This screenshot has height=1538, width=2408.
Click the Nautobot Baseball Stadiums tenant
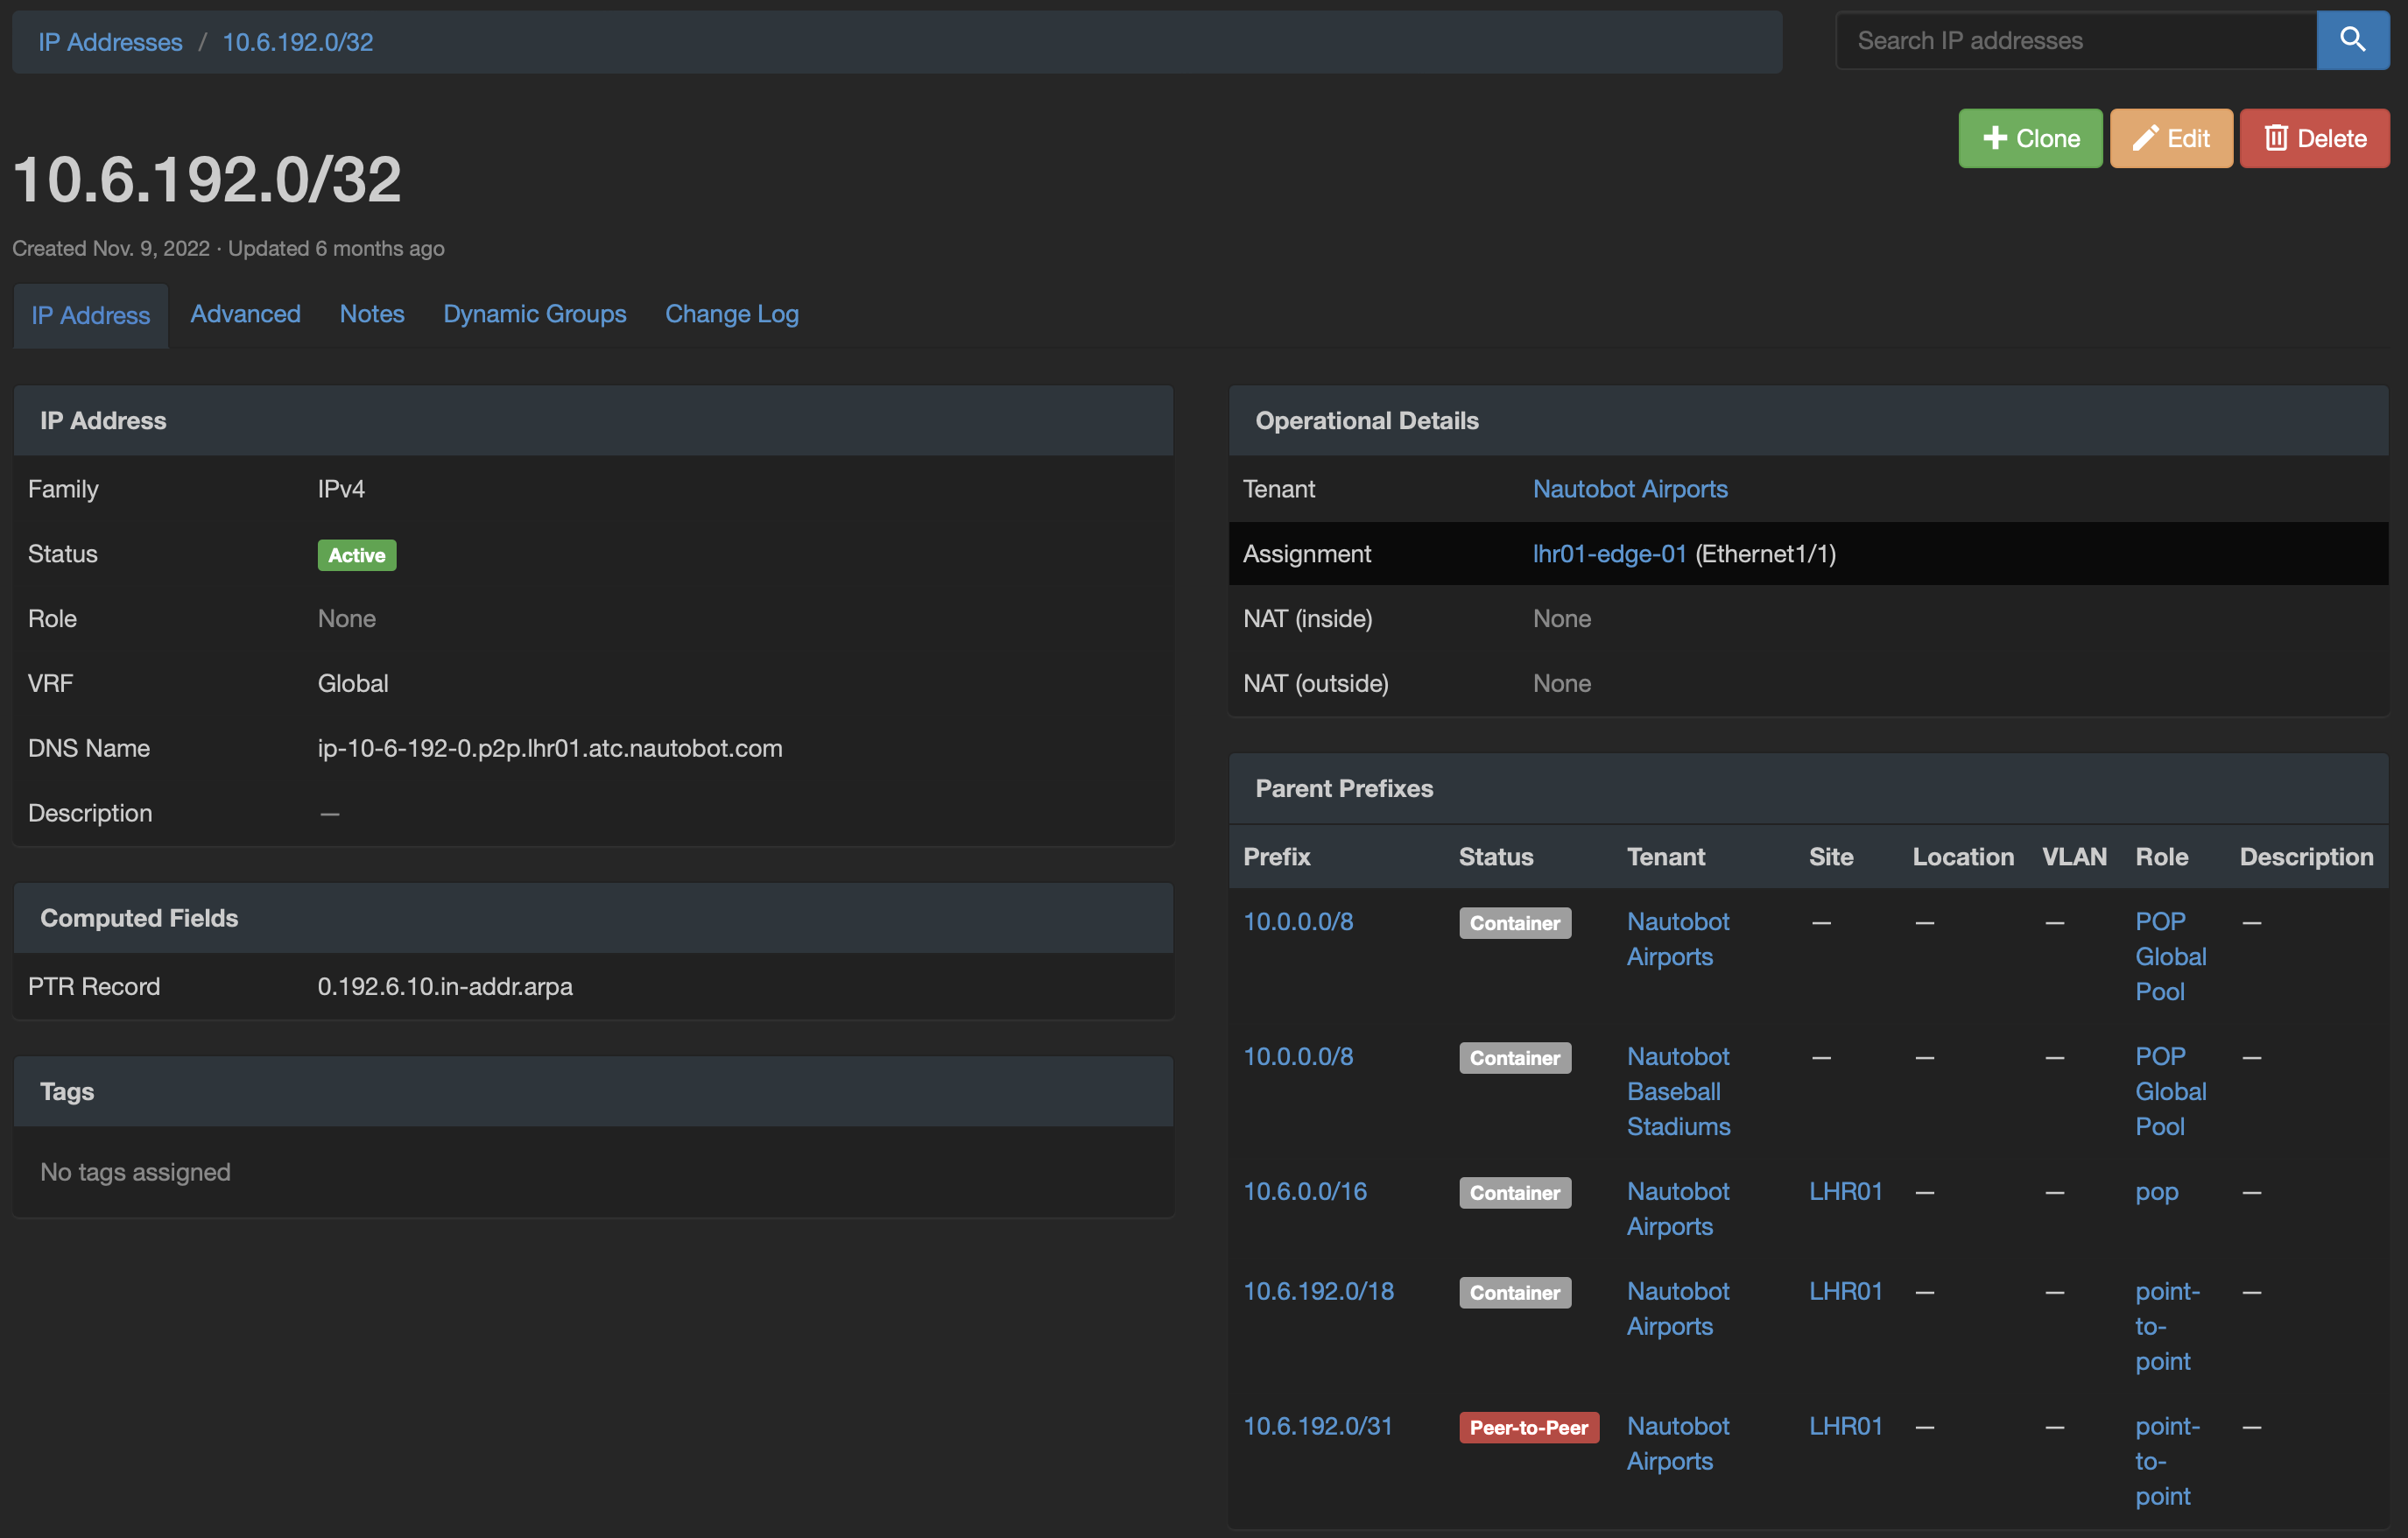1677,1091
